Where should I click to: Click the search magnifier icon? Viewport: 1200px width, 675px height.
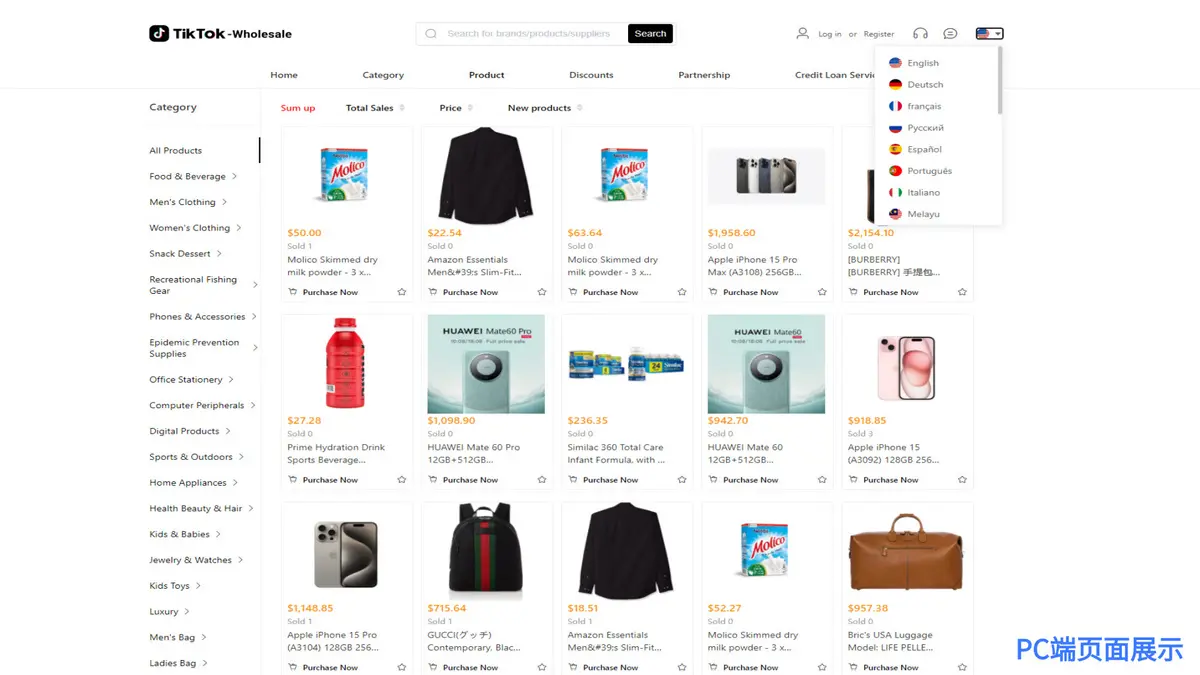[431, 34]
